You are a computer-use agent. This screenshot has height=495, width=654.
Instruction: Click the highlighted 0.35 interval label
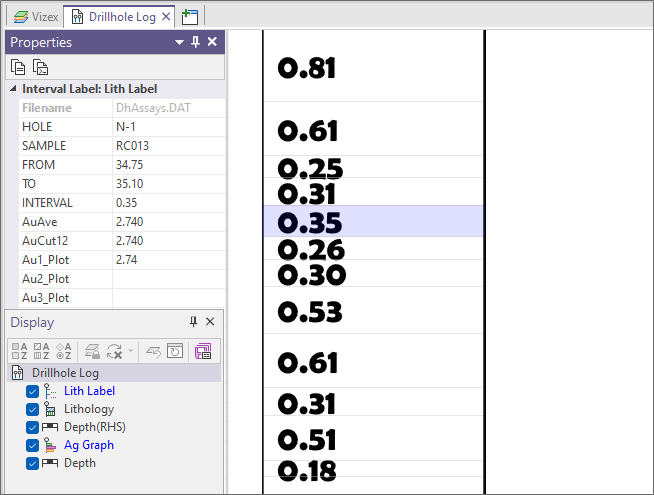(309, 222)
